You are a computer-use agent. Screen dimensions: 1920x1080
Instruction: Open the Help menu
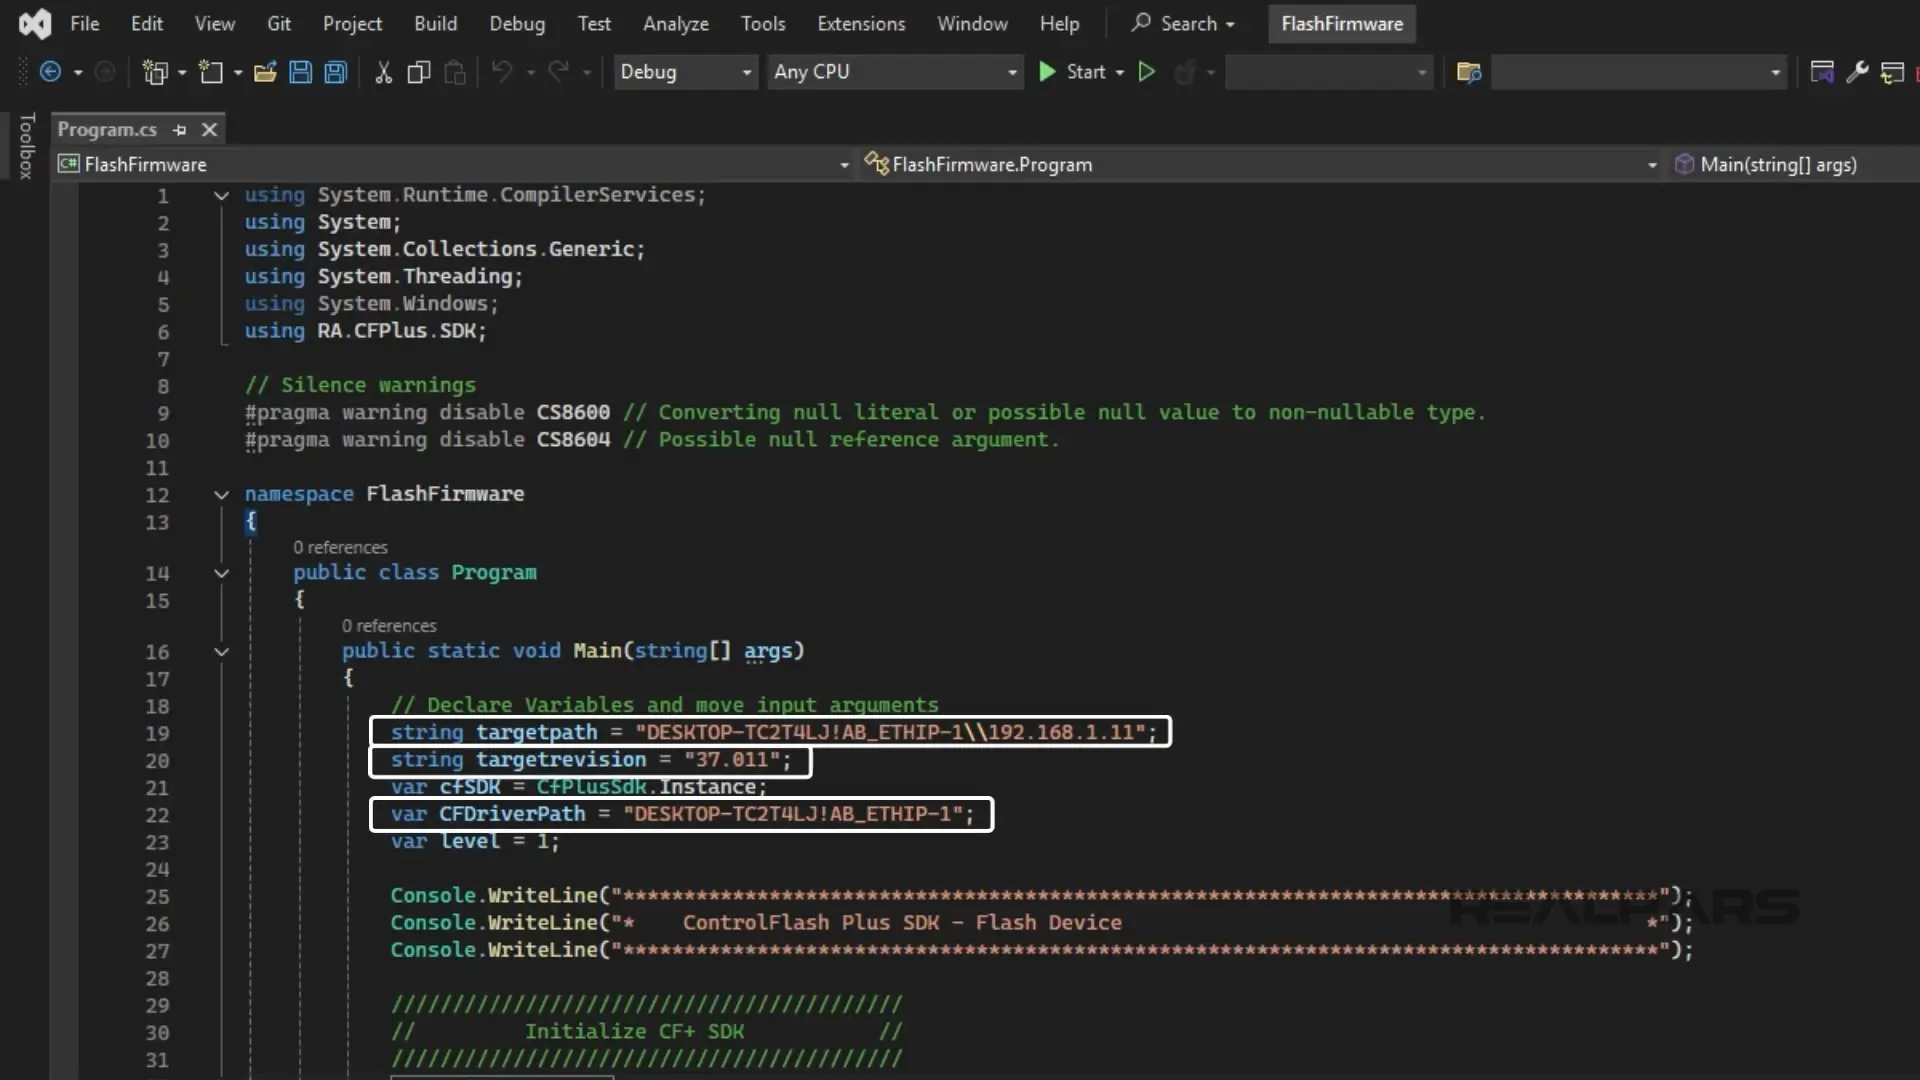pos(1059,23)
